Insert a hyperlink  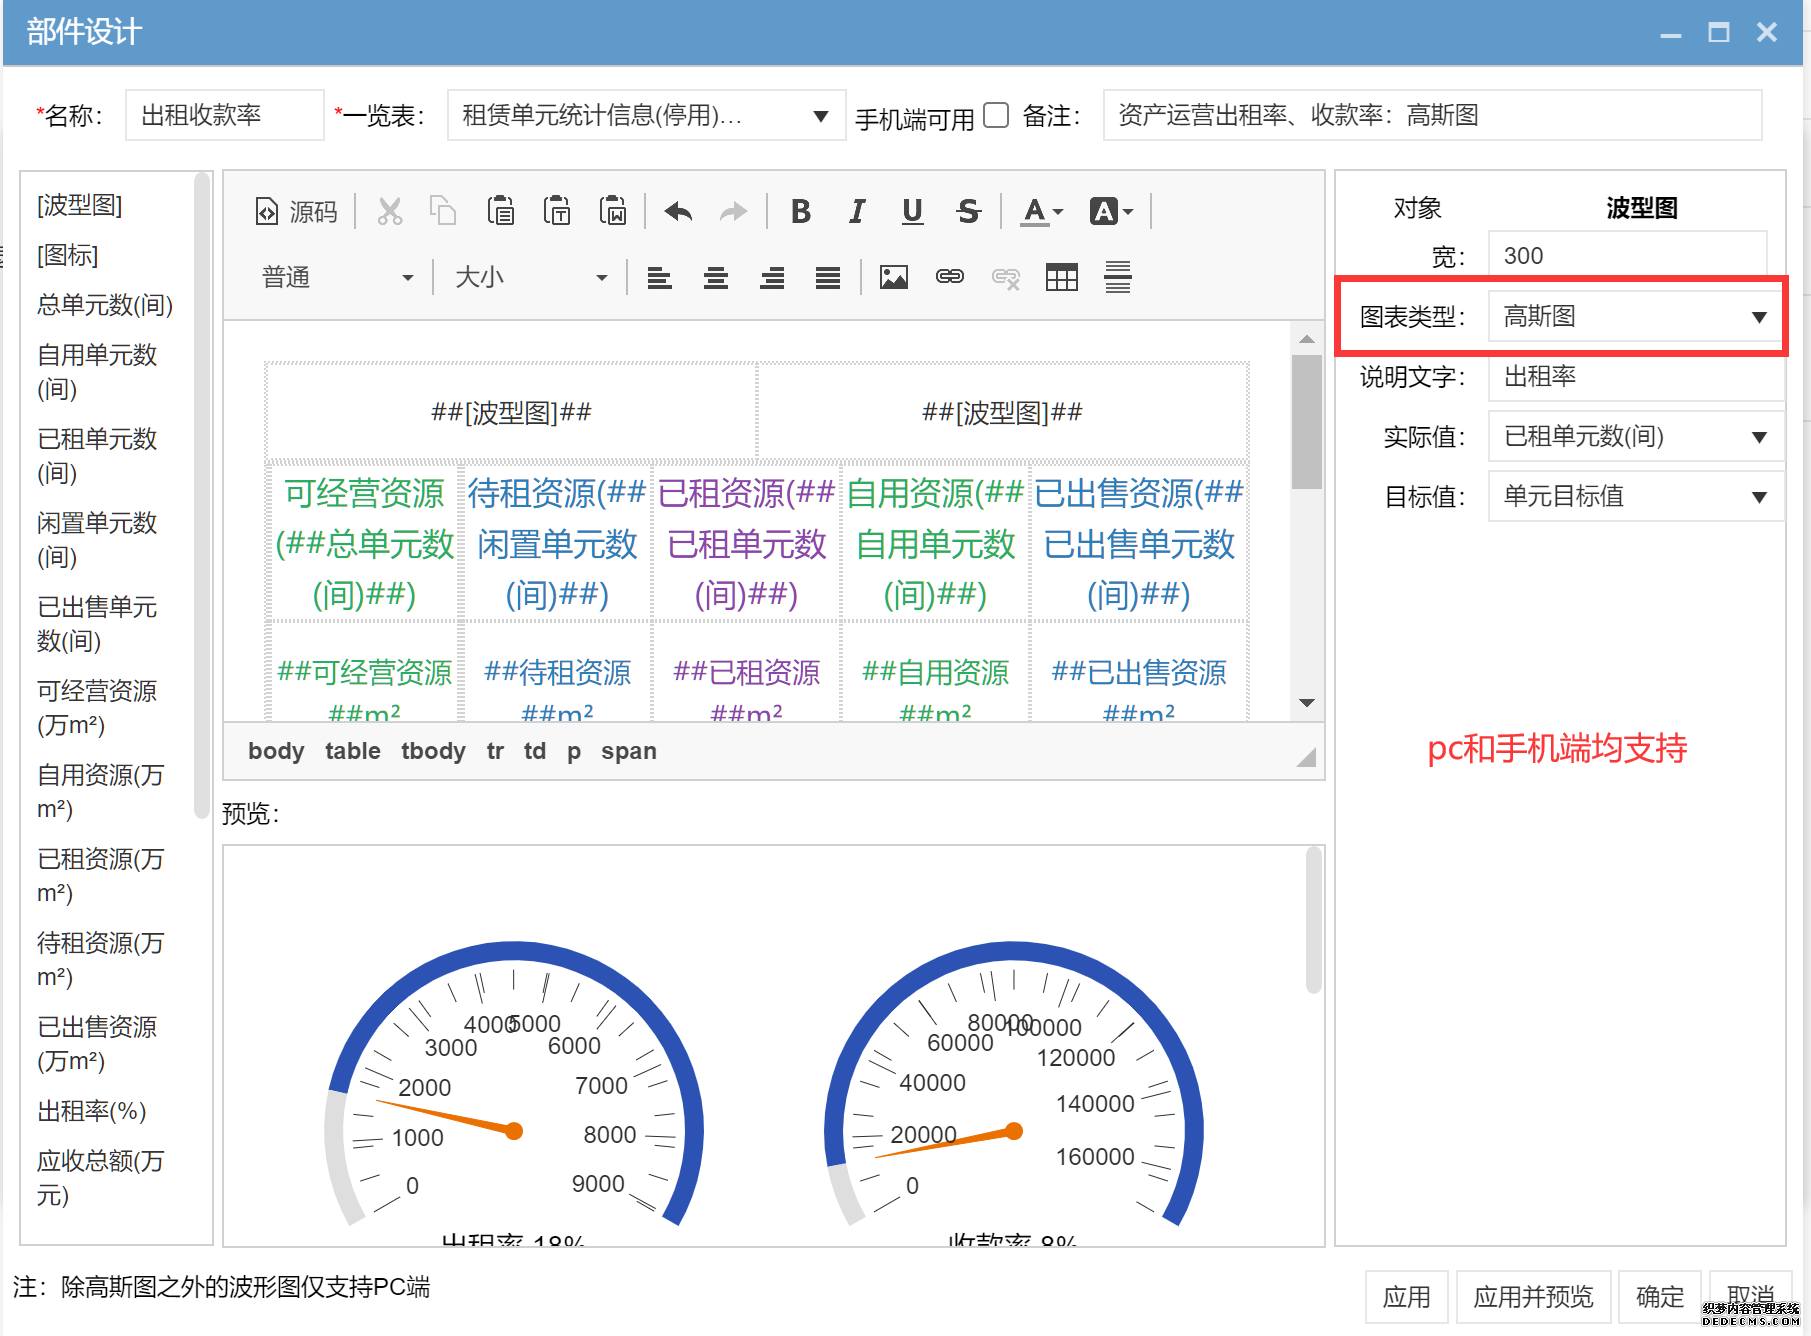point(950,278)
